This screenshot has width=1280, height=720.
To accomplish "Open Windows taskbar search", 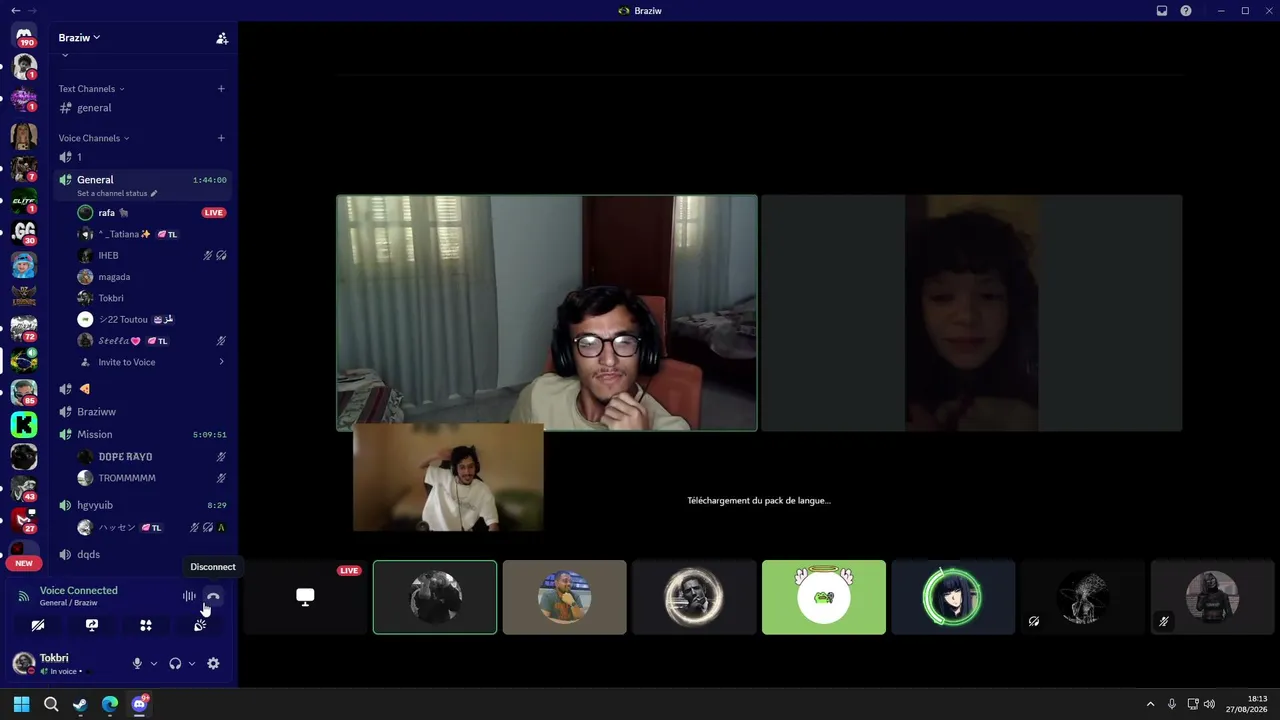I will click(x=51, y=704).
